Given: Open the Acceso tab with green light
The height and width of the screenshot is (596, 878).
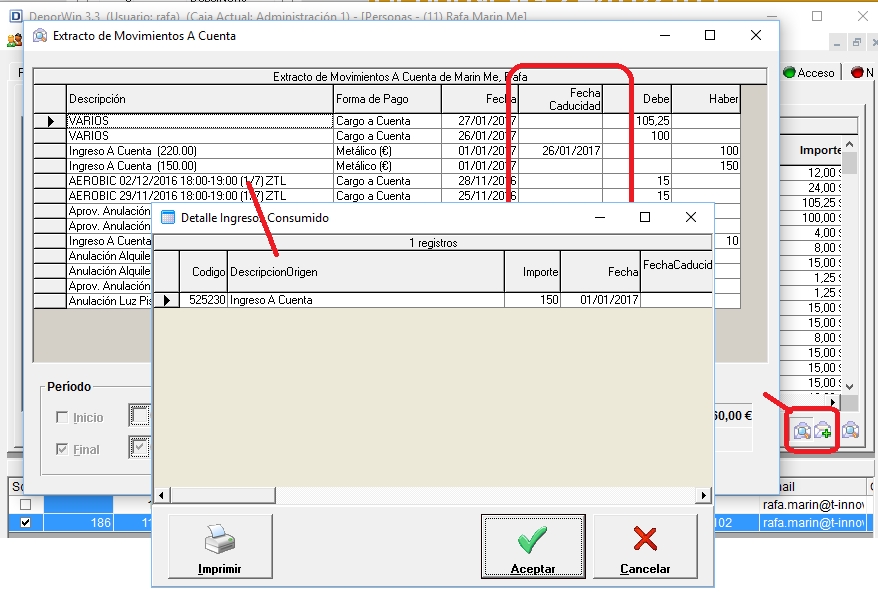Looking at the screenshot, I should (x=809, y=72).
